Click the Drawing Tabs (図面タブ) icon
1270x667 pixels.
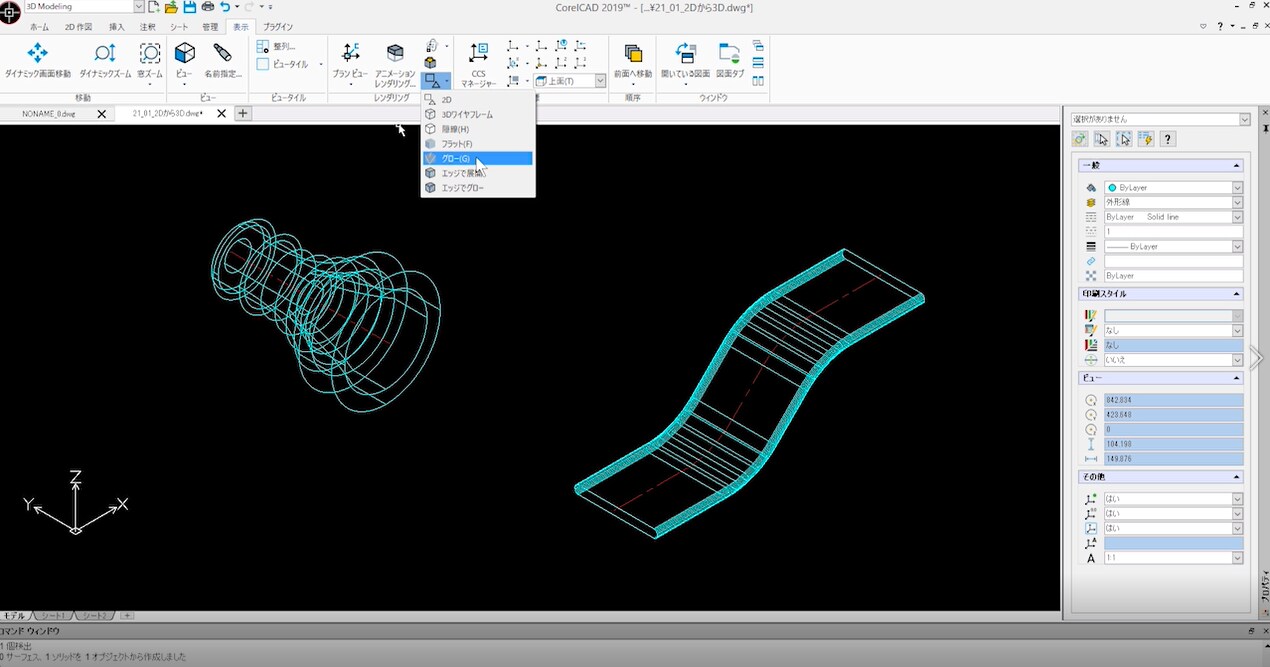[730, 53]
